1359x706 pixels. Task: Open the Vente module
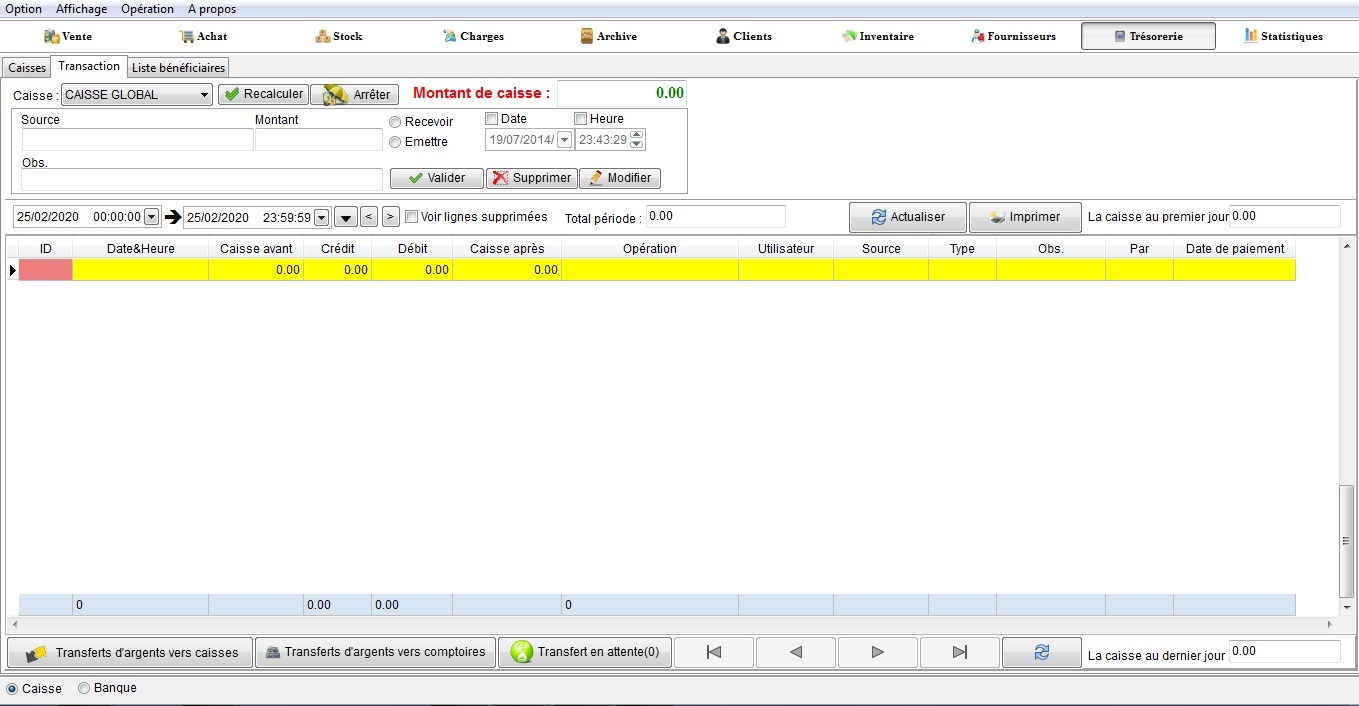pos(68,36)
